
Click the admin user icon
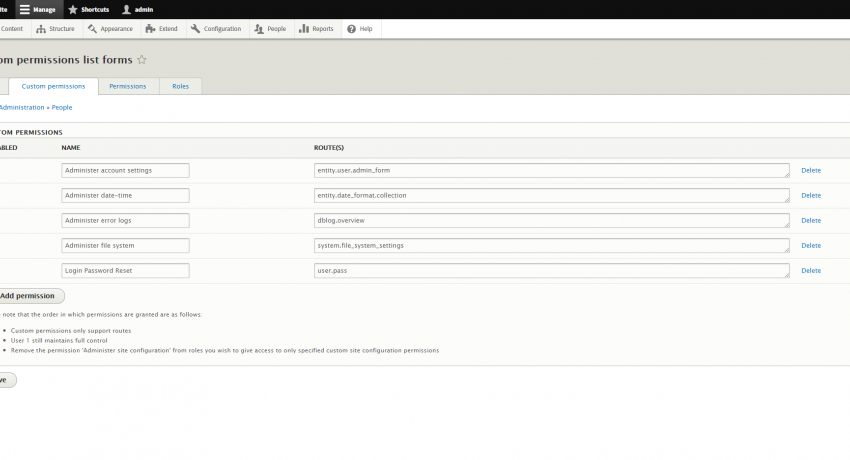[x=126, y=9]
